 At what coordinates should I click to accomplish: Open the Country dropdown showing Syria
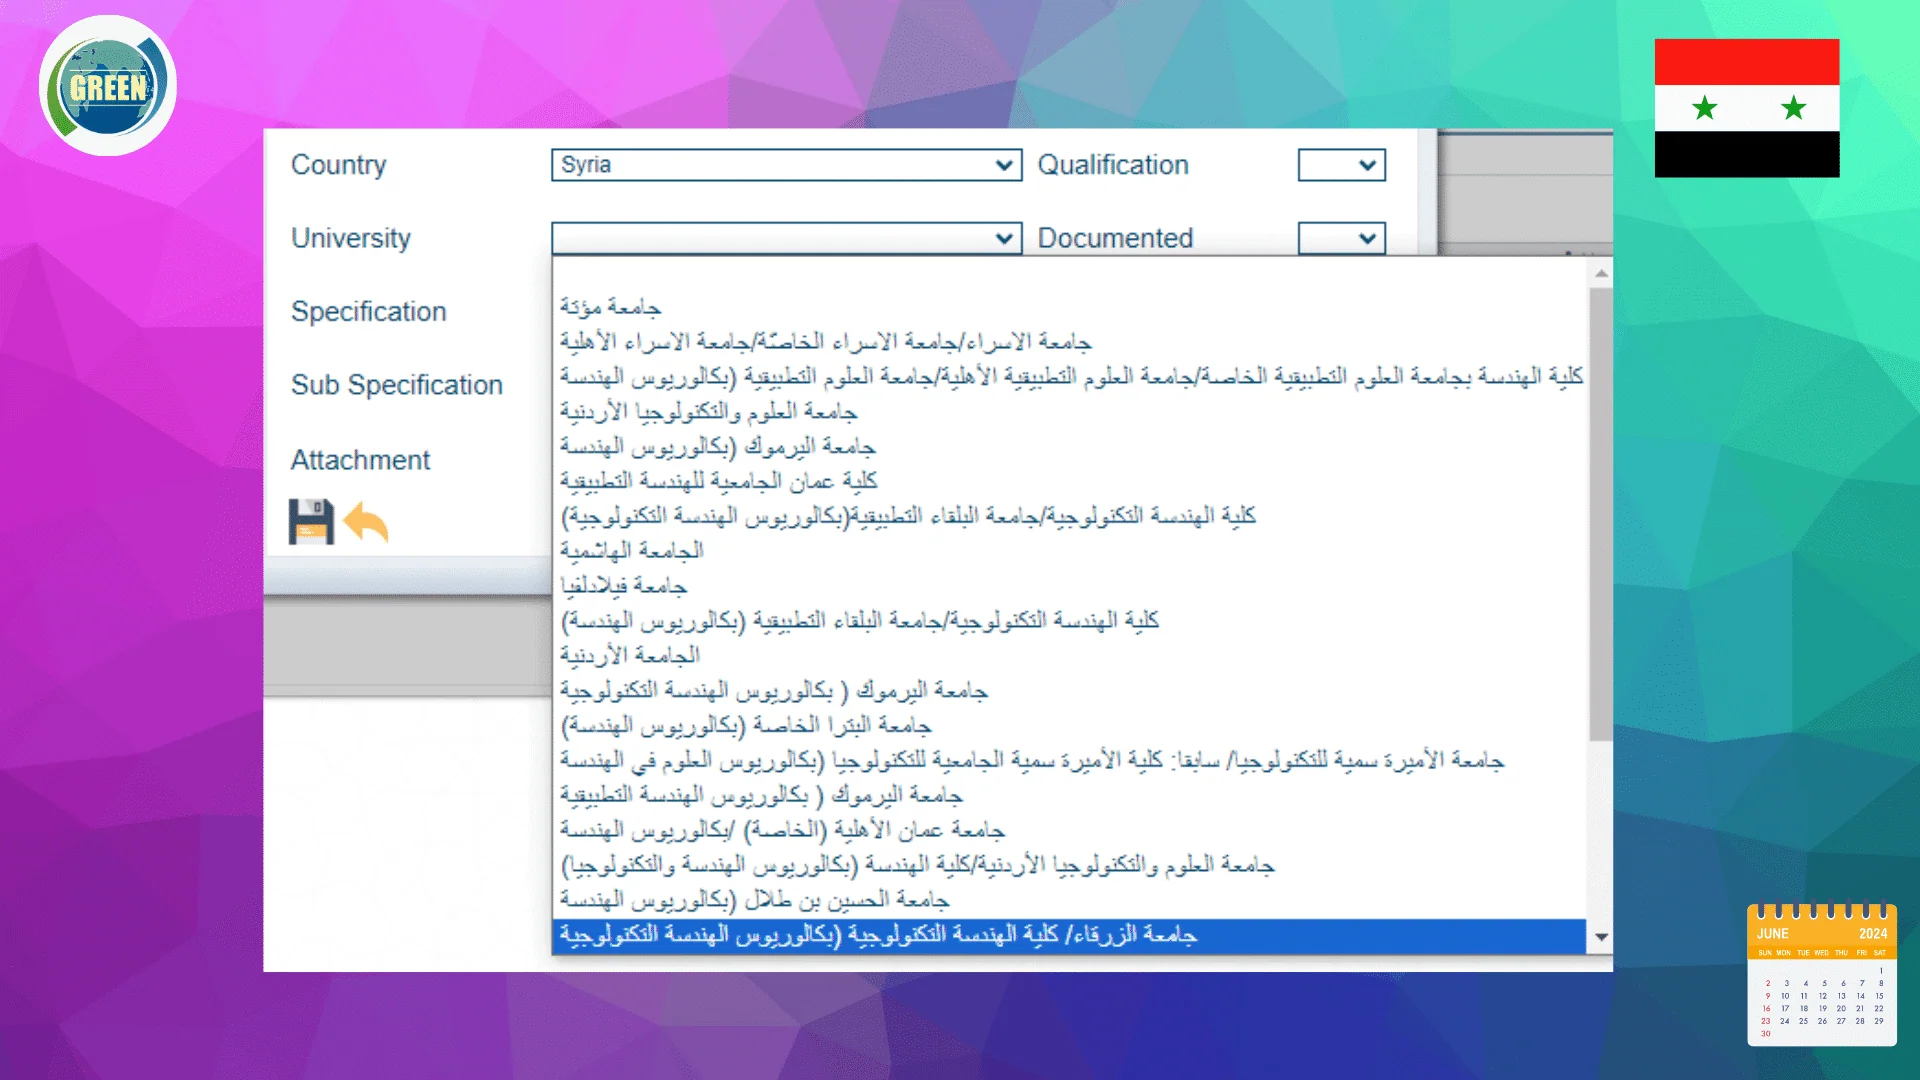786,165
